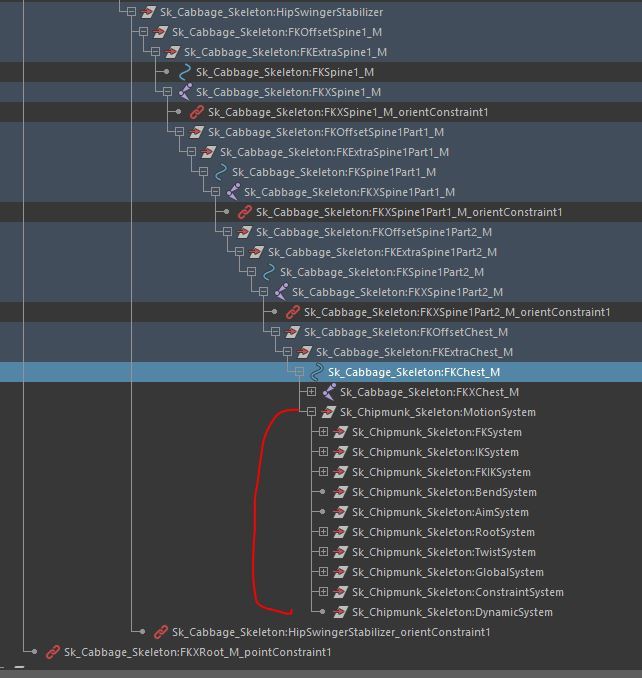
Task: Click the constraint icon of FKXRoot_M_pointConstraint1
Action: coord(52,652)
